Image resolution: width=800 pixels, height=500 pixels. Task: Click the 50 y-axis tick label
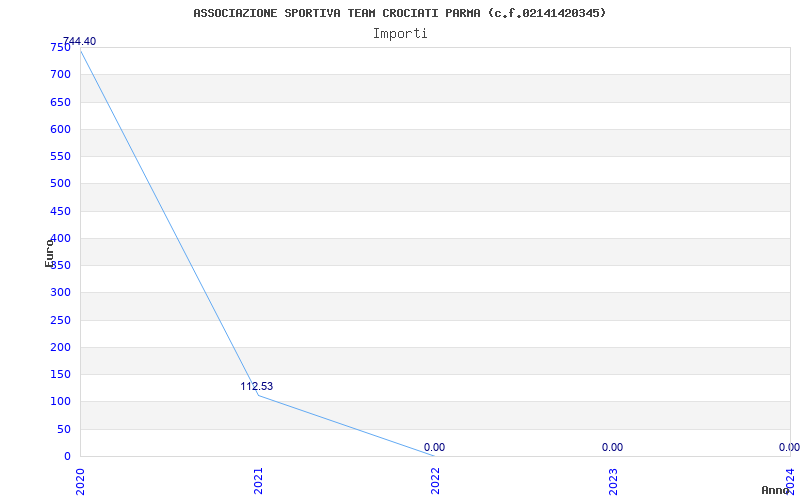64,429
